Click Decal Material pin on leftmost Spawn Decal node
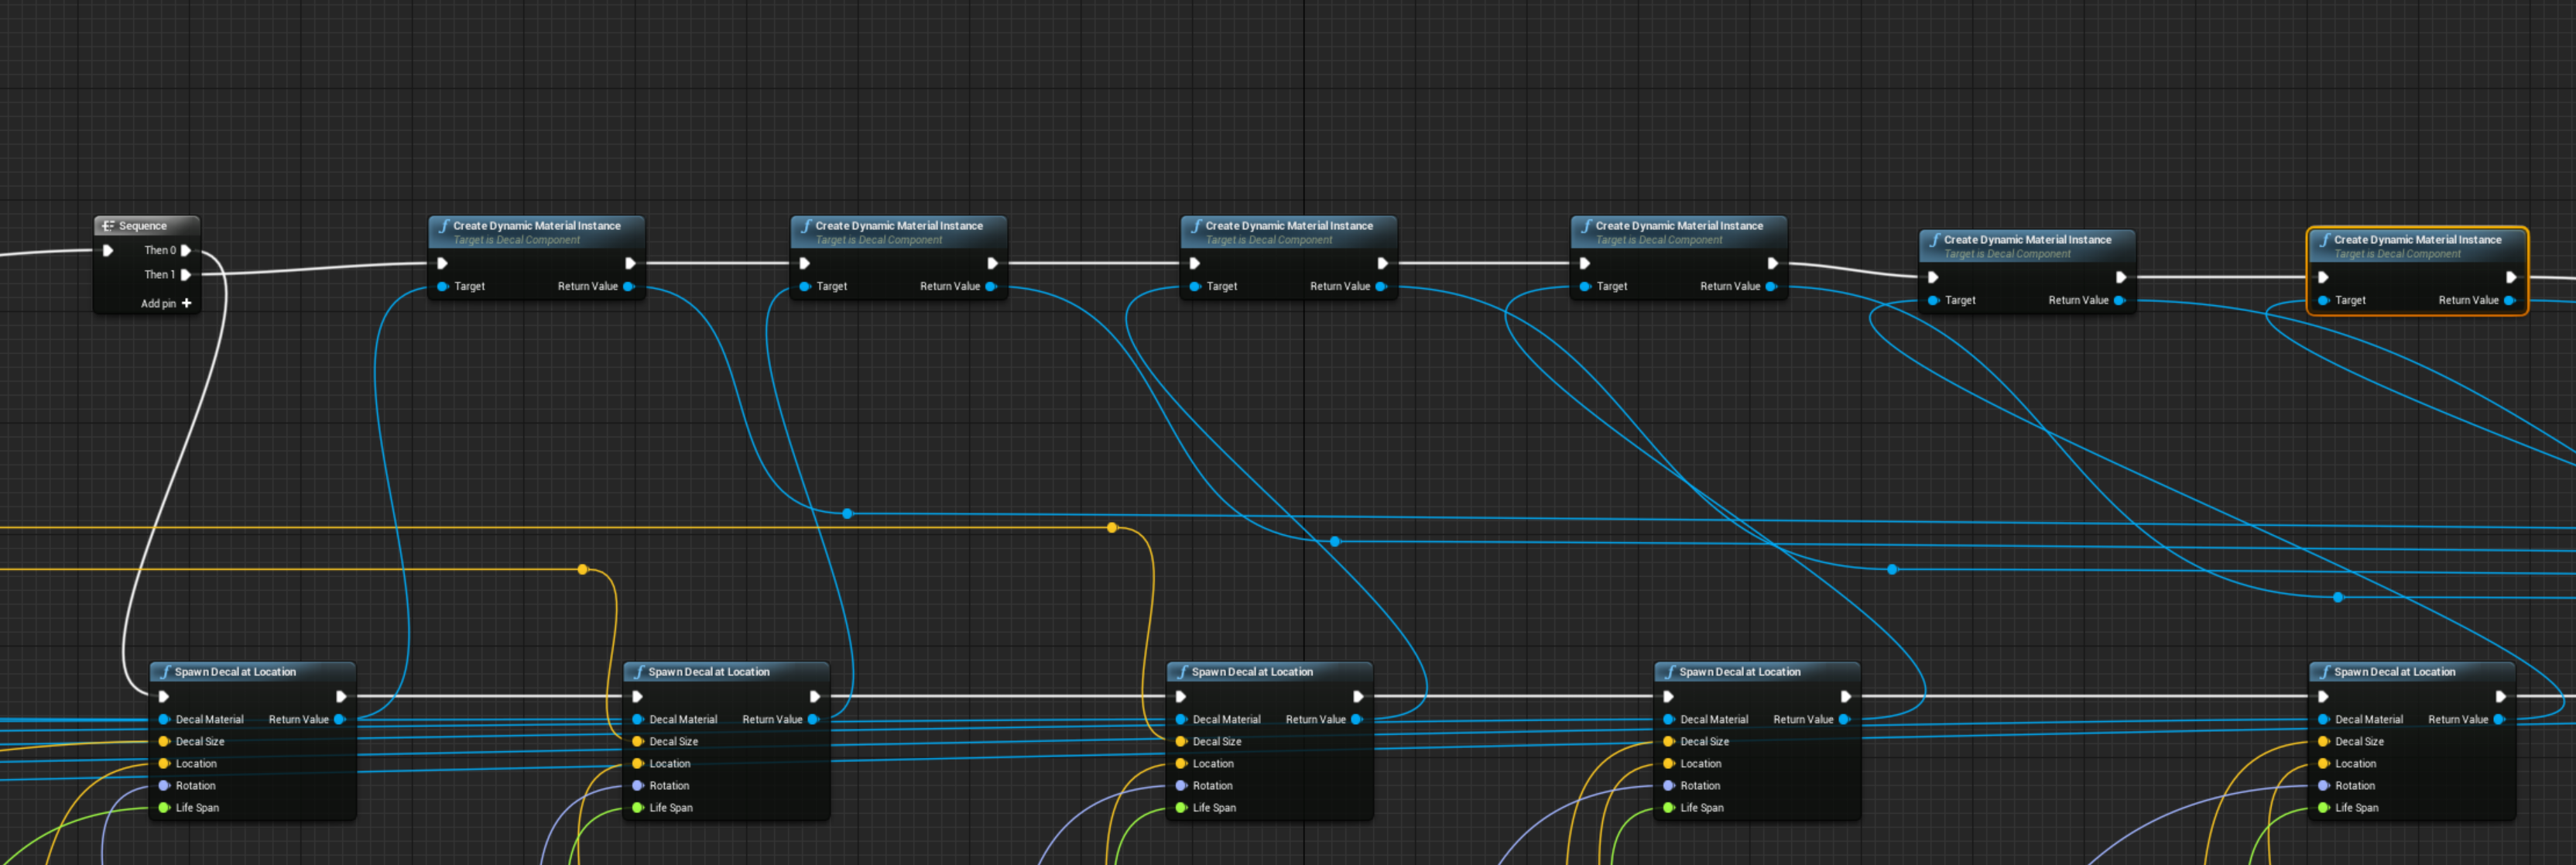The height and width of the screenshot is (865, 2576). point(164,719)
